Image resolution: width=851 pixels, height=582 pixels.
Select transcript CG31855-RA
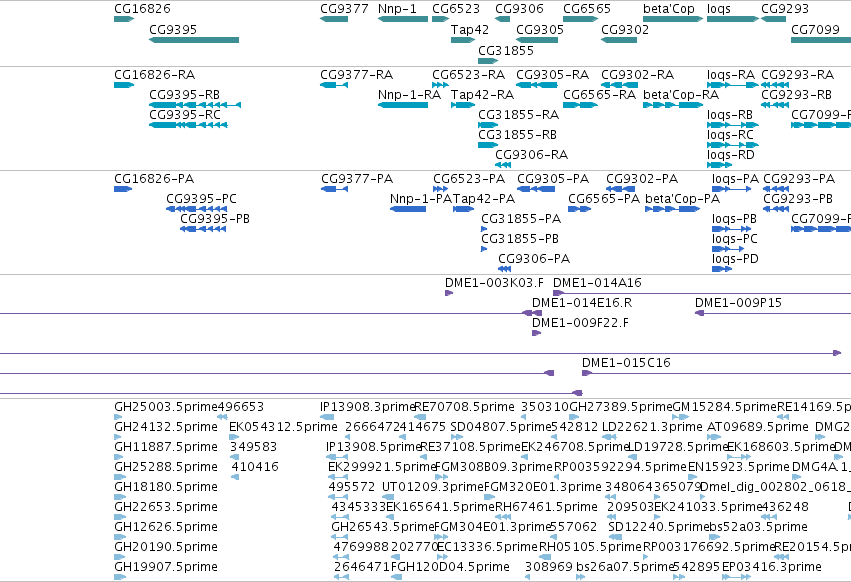tap(518, 115)
